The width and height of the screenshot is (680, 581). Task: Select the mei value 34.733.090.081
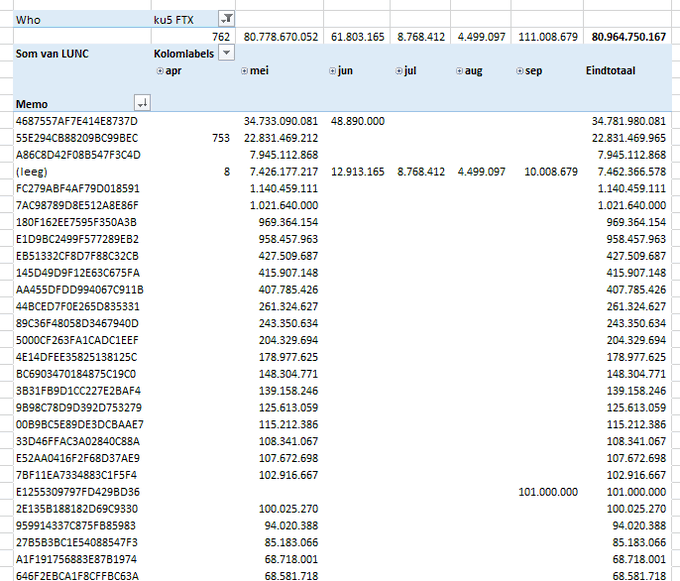point(281,121)
